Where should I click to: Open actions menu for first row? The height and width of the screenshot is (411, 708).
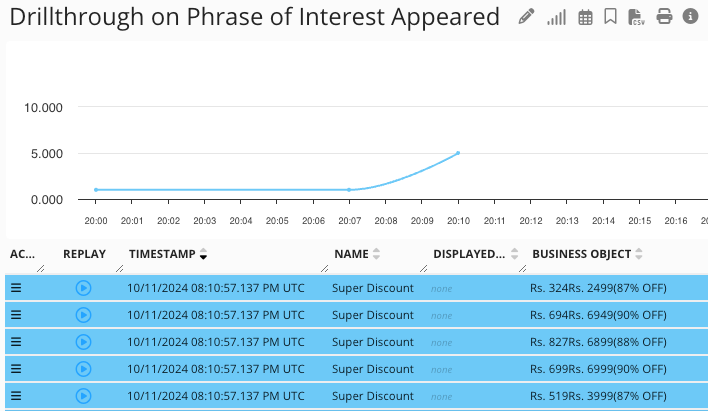[x=16, y=288]
